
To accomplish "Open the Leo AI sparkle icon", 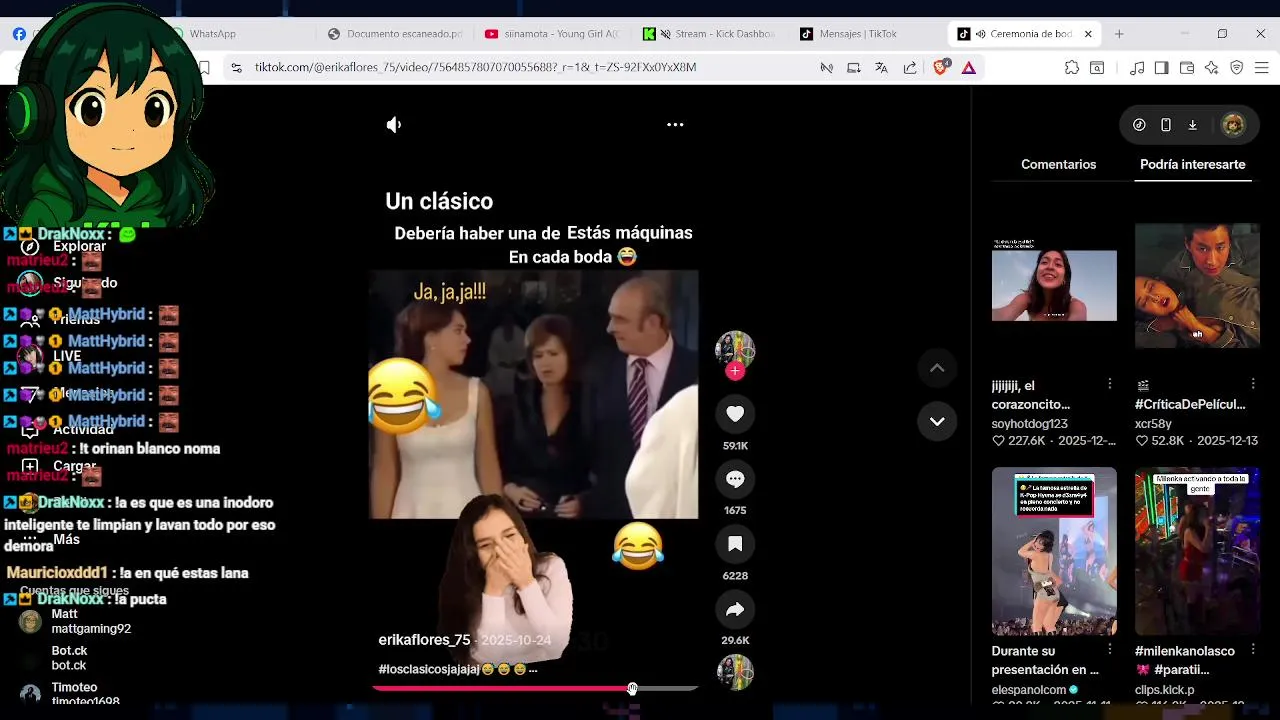I will [1212, 67].
